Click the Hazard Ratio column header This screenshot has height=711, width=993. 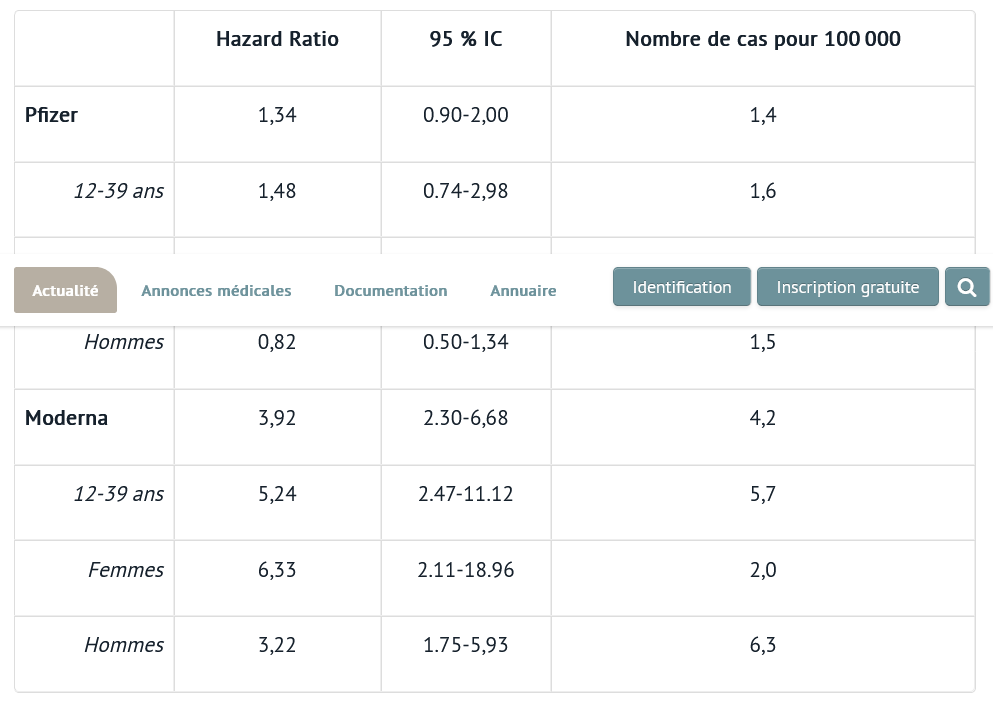(277, 40)
